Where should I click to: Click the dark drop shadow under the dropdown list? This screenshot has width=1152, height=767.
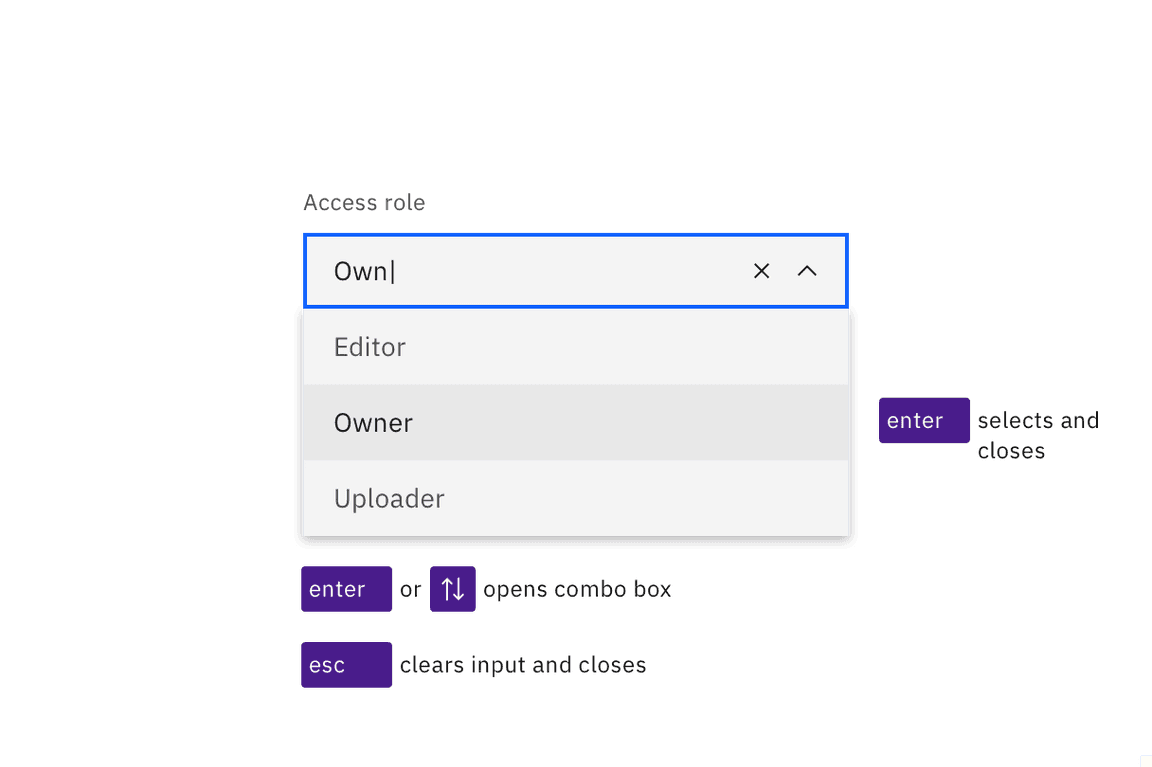coord(575,542)
